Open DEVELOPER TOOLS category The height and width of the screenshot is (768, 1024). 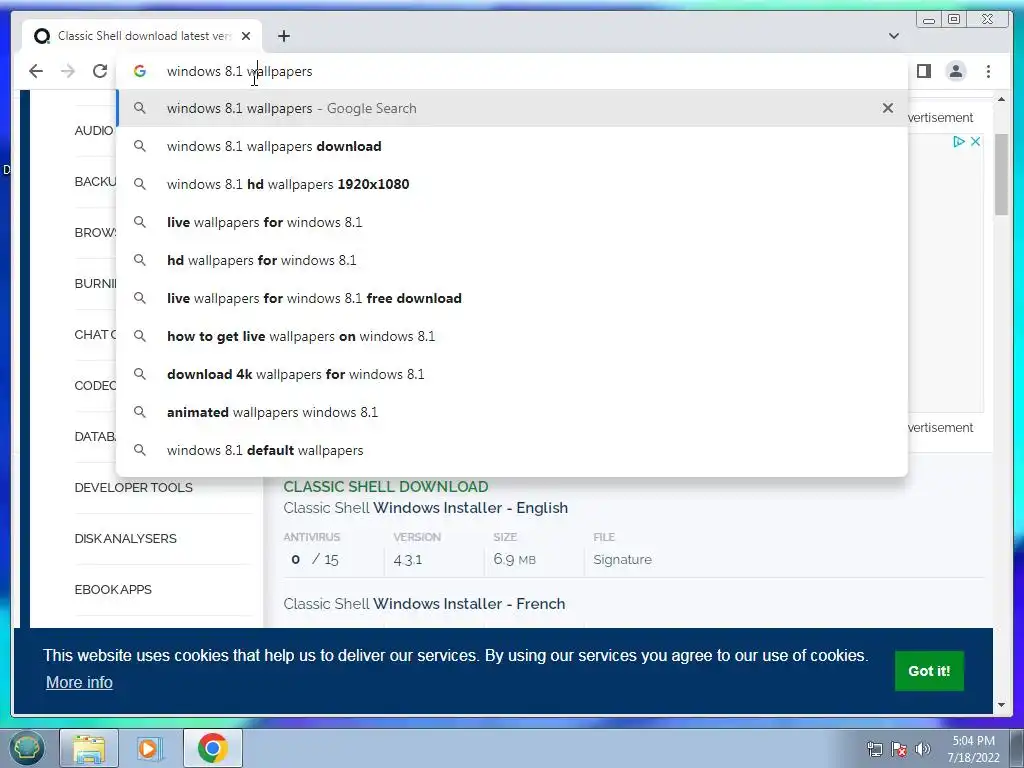(133, 488)
